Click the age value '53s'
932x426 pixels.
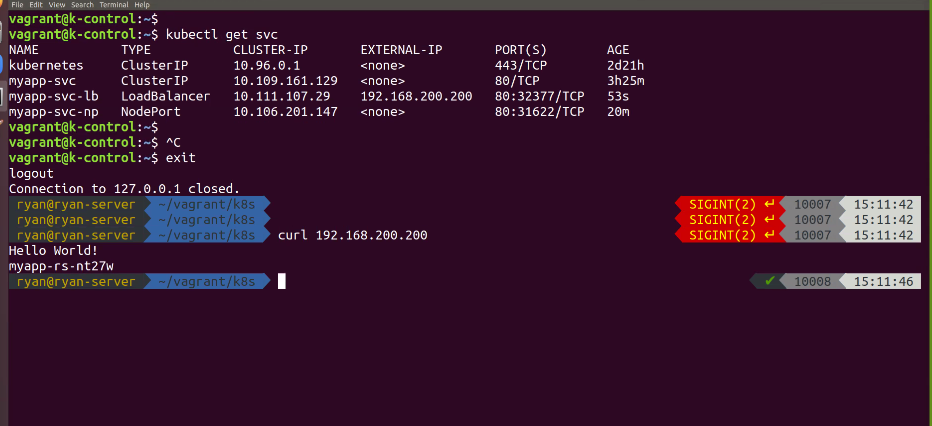pos(618,96)
